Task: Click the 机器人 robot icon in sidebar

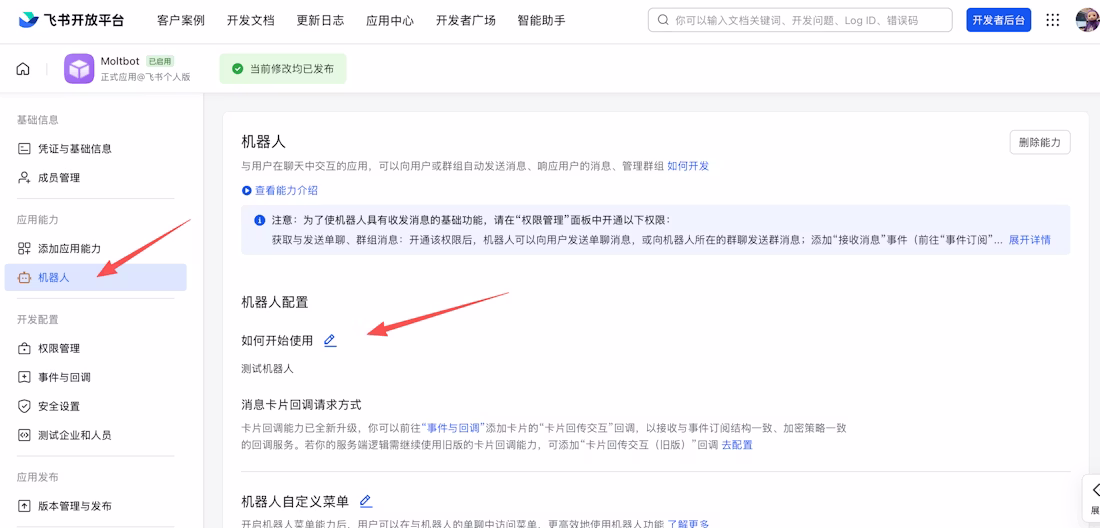Action: coord(24,278)
